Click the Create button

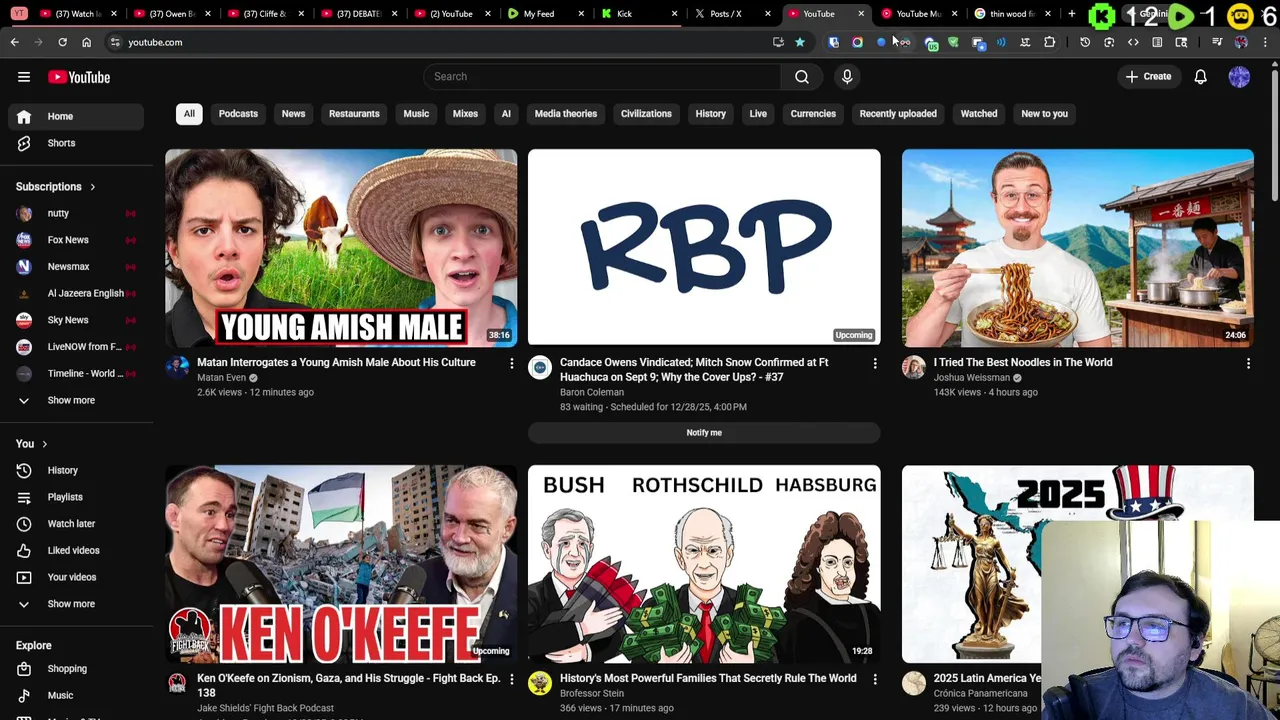tap(1148, 77)
